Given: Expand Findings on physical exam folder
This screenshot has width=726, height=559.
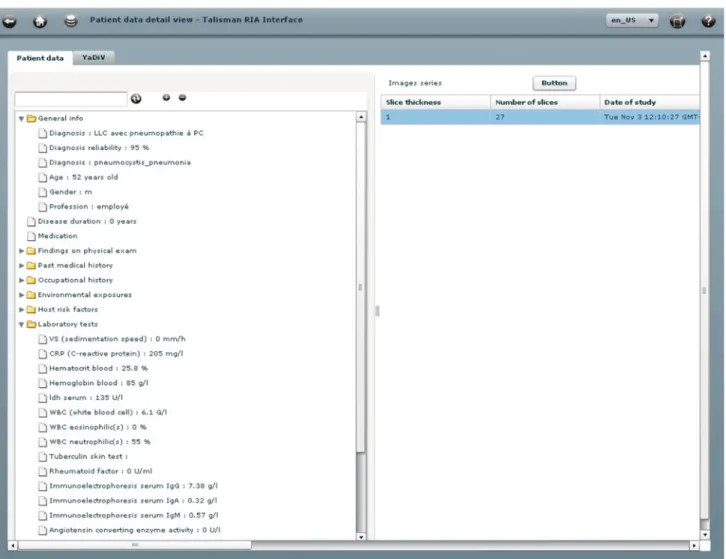Looking at the screenshot, I should coord(21,251).
